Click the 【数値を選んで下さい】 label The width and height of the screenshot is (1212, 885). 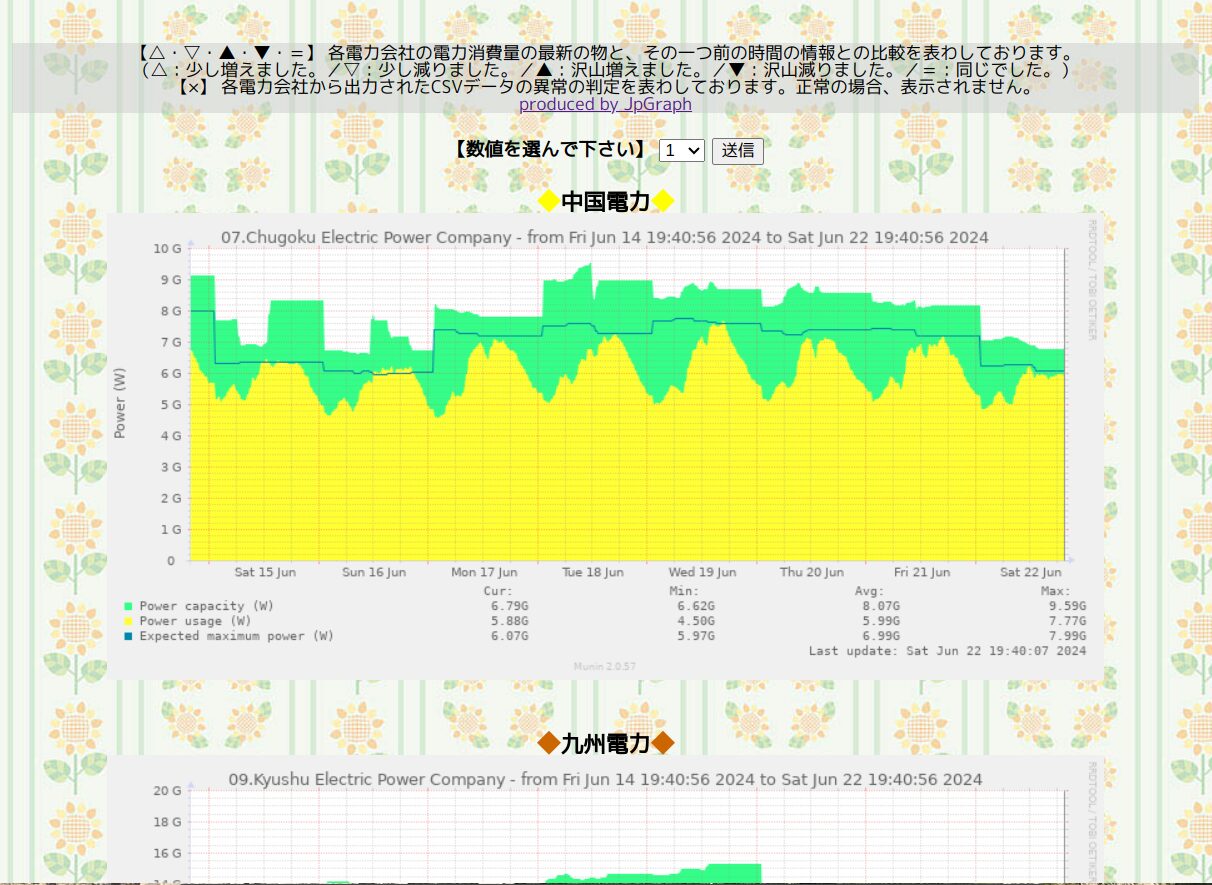tap(550, 150)
